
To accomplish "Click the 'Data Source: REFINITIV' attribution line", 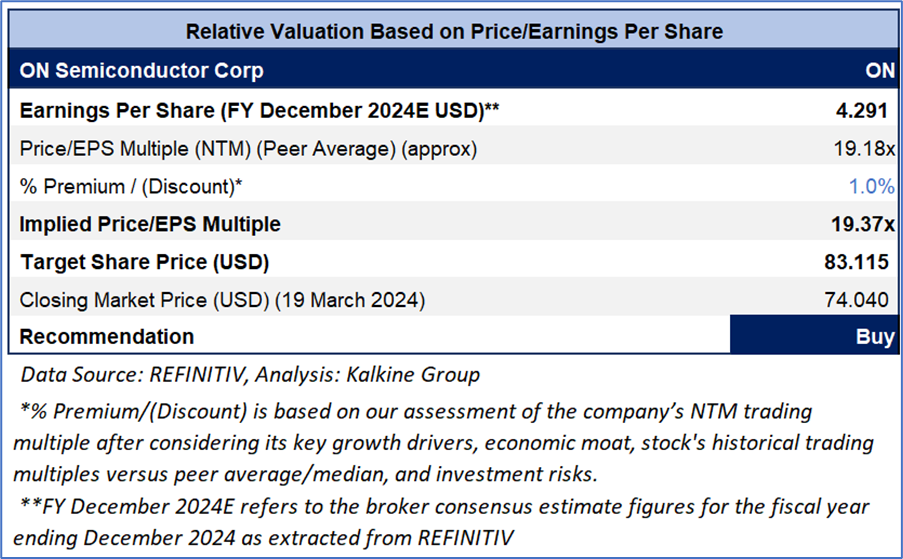I will point(250,375).
